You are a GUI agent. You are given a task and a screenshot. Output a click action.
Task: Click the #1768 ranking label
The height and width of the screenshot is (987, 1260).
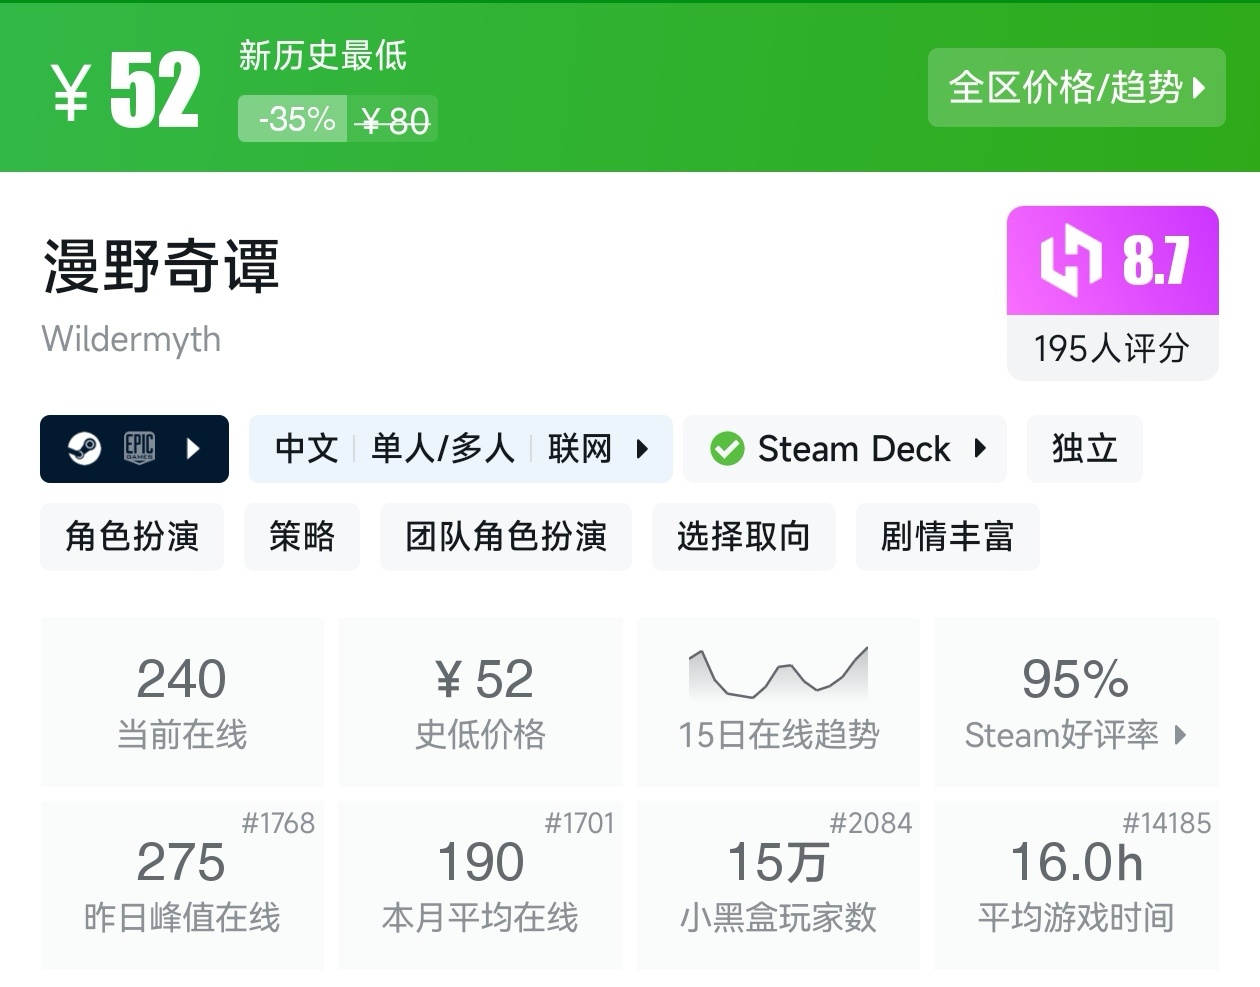278,823
